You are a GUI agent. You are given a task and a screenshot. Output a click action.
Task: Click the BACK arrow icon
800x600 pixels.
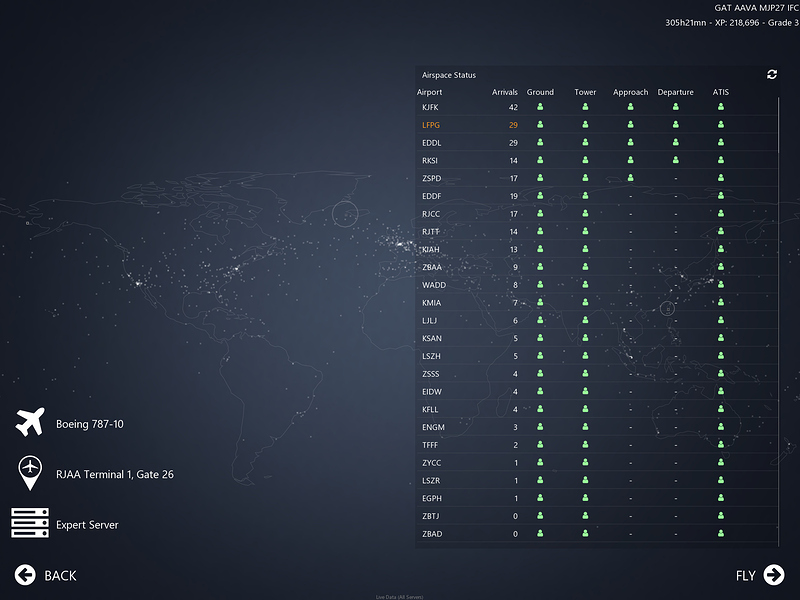pyautogui.click(x=24, y=575)
